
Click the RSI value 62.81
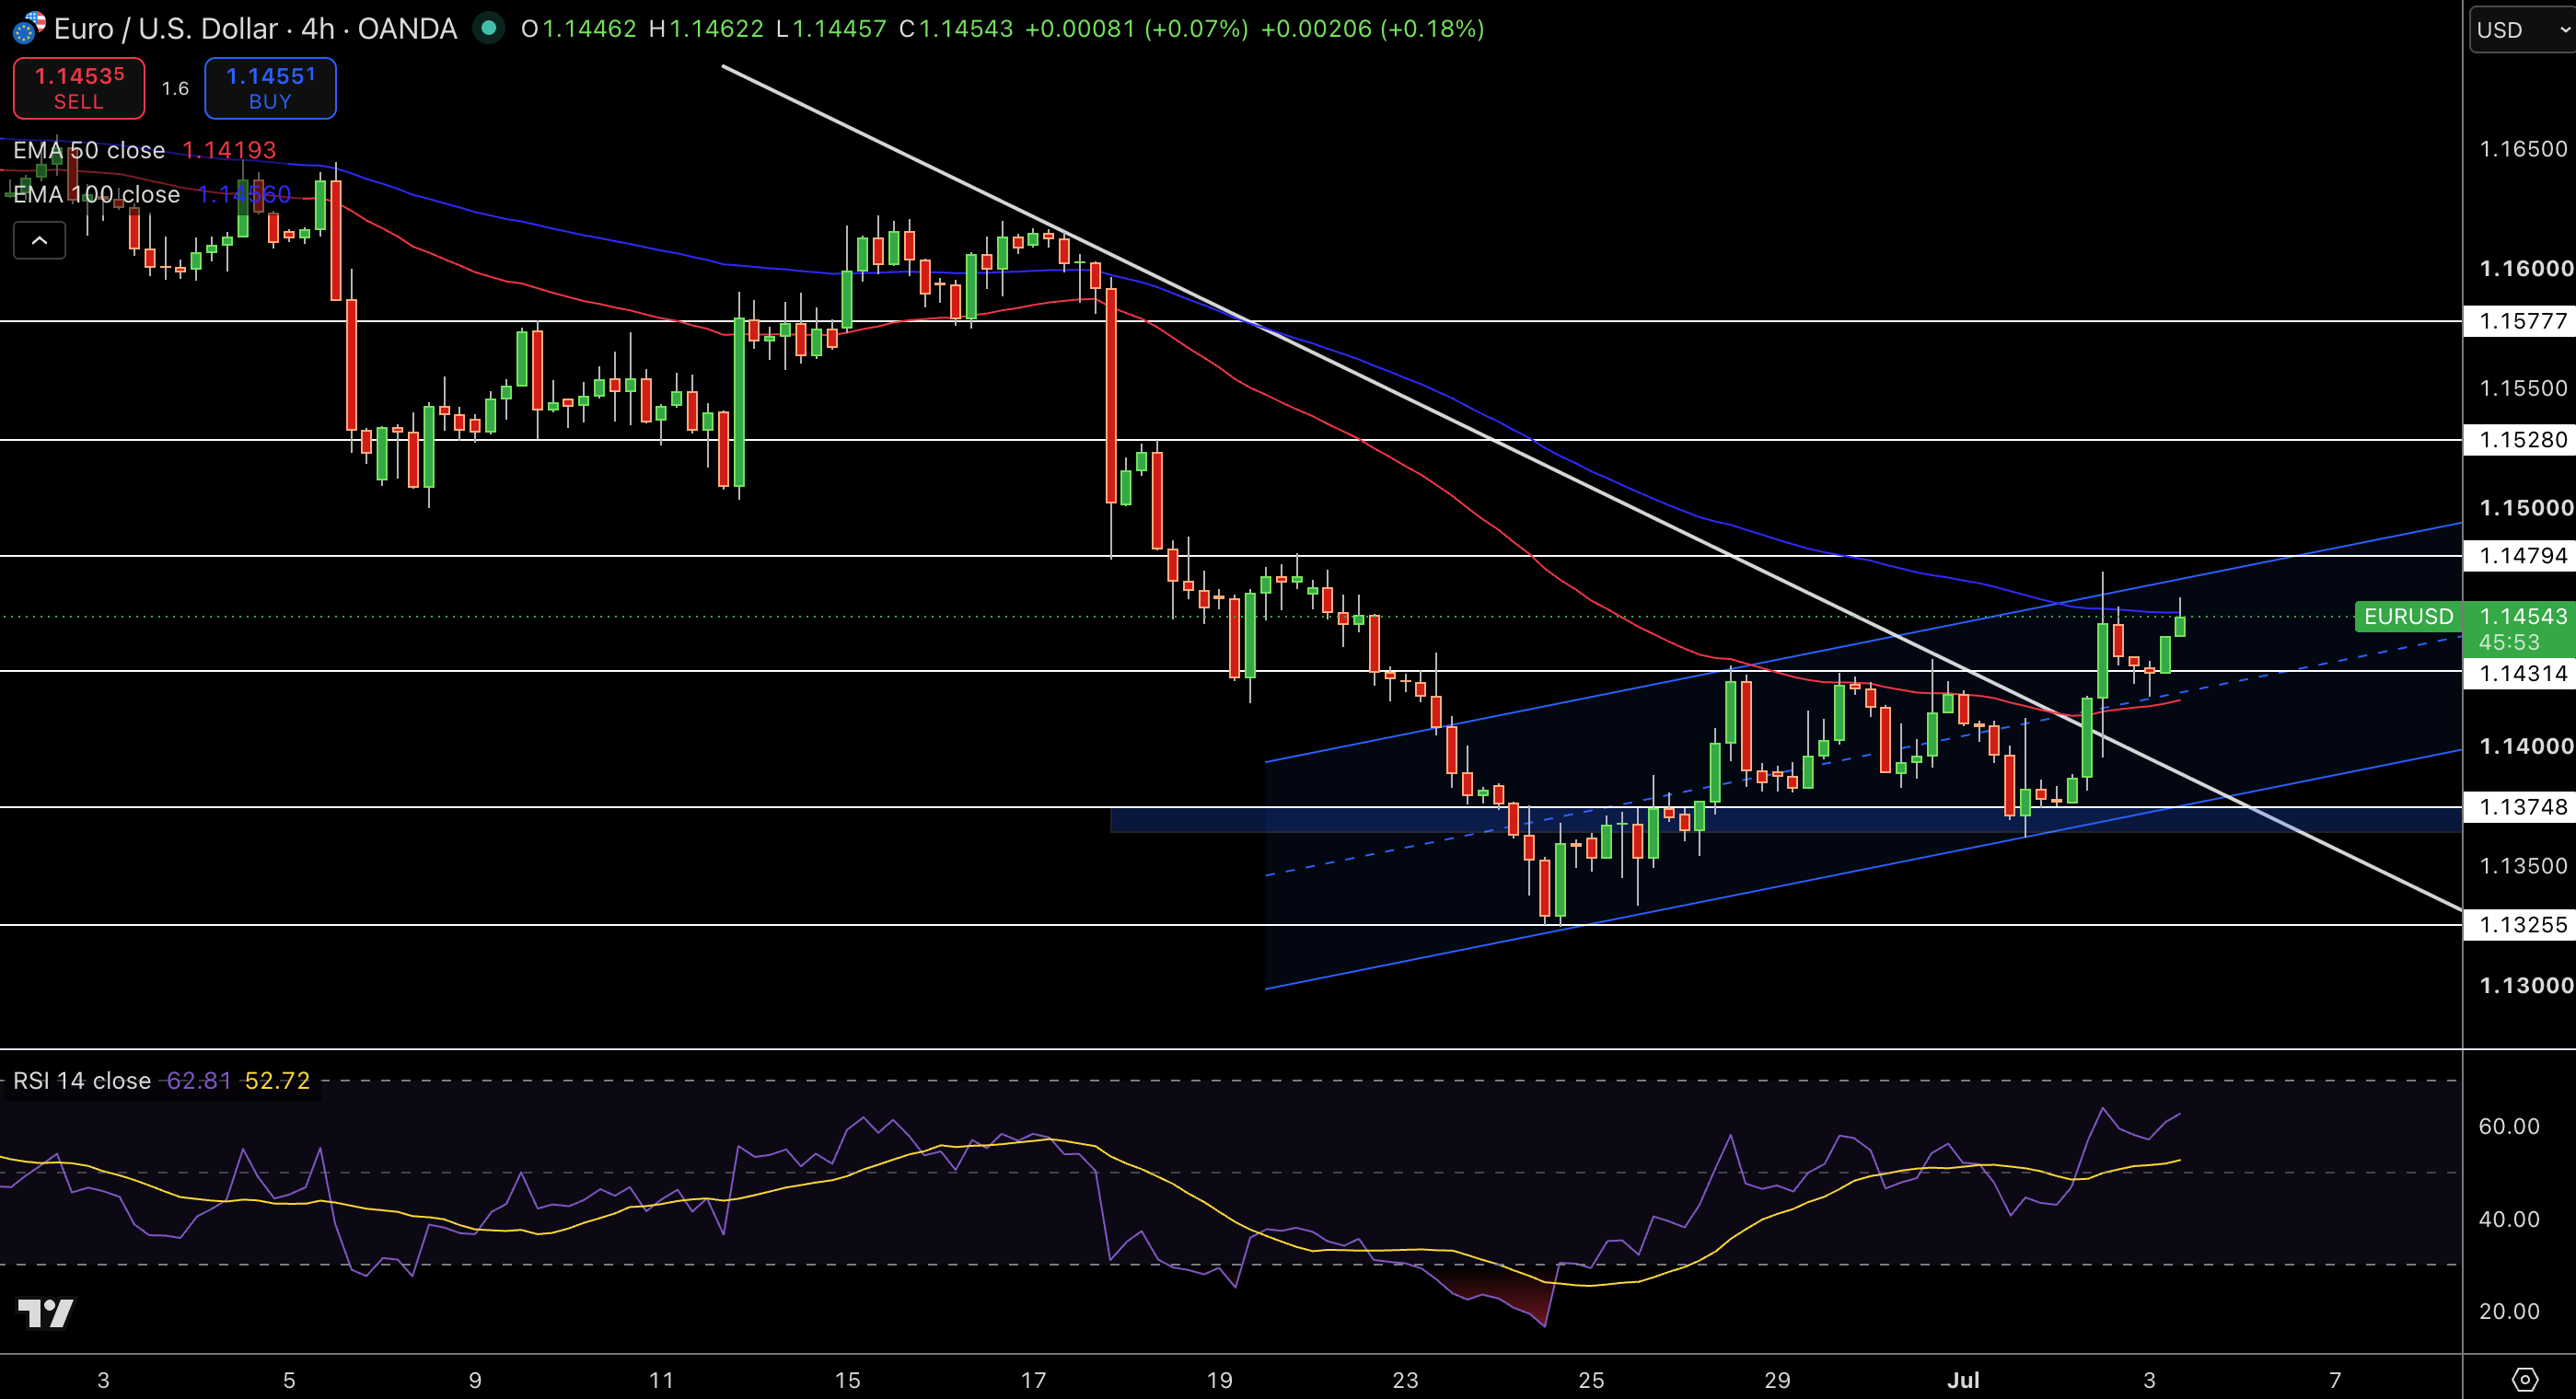(198, 1080)
